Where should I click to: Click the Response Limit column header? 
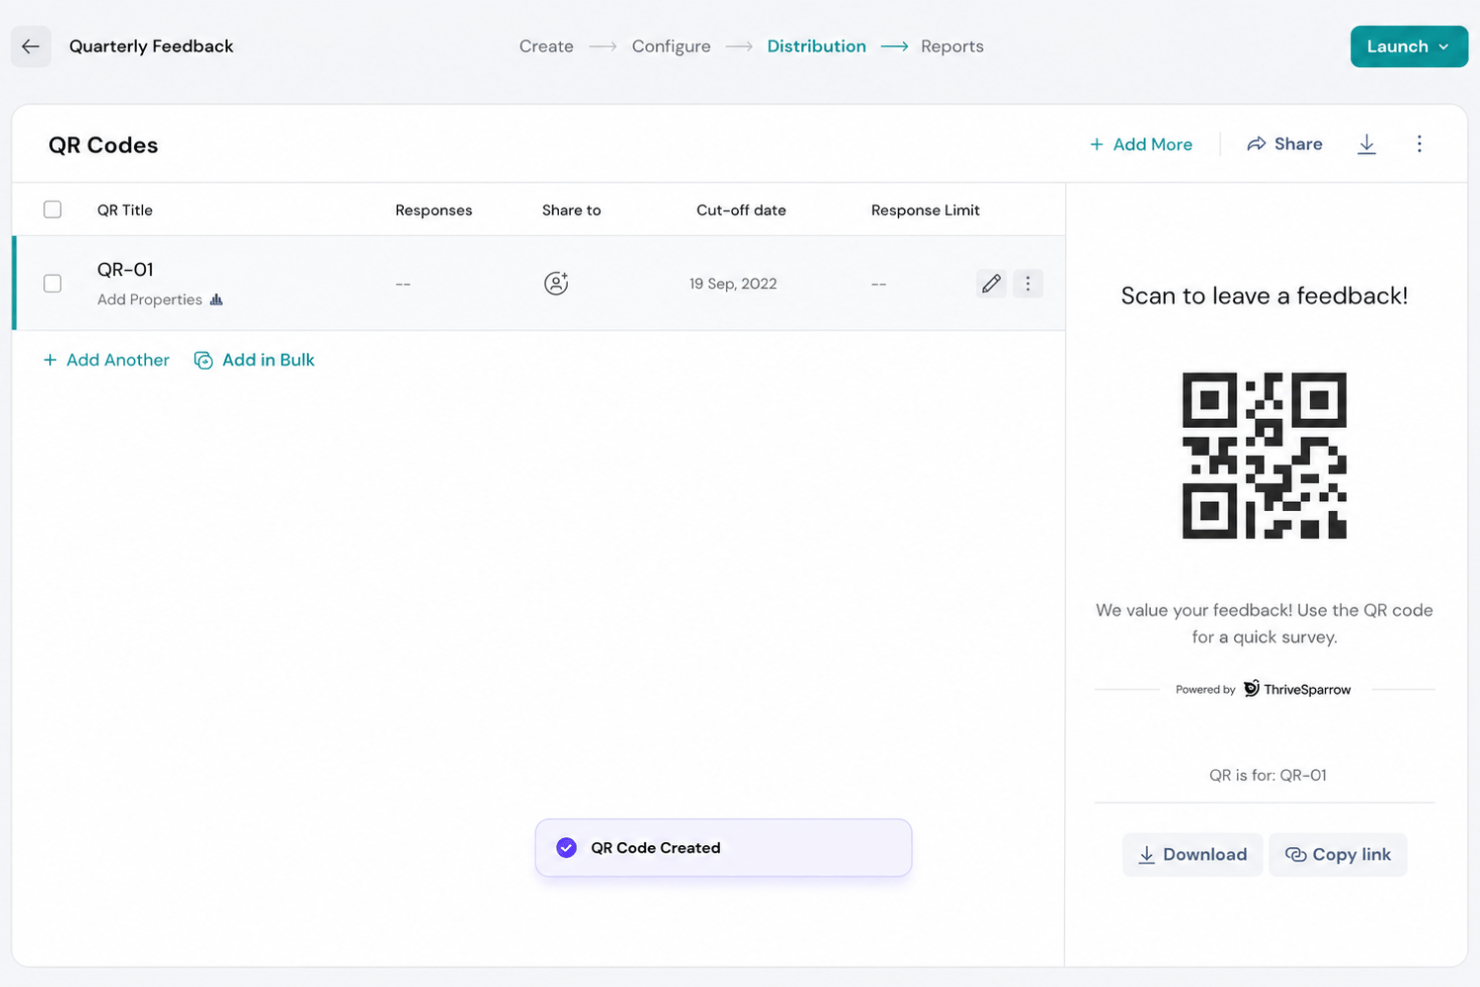(x=925, y=210)
